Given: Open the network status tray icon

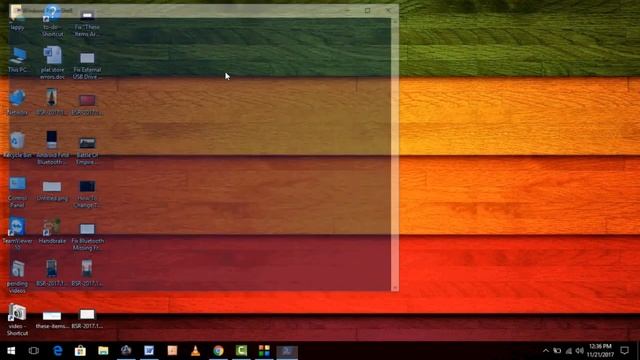Looking at the screenshot, I should [569, 351].
